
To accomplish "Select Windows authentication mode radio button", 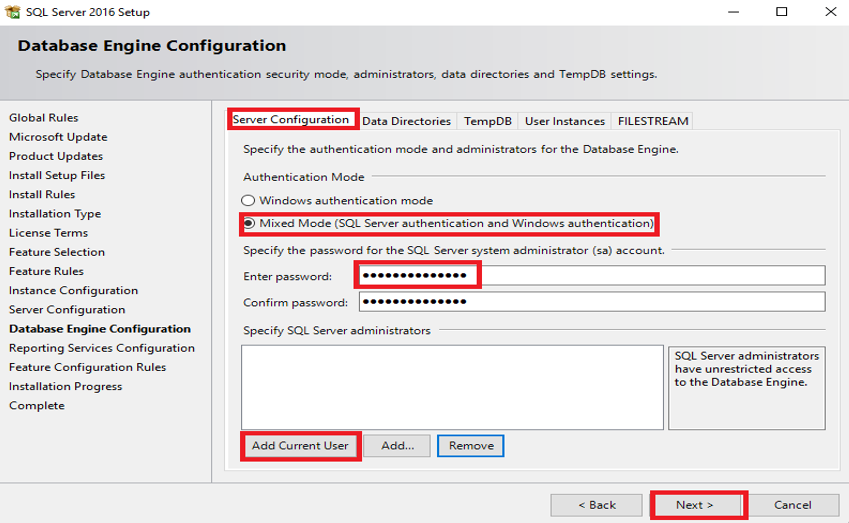I will pyautogui.click(x=249, y=201).
